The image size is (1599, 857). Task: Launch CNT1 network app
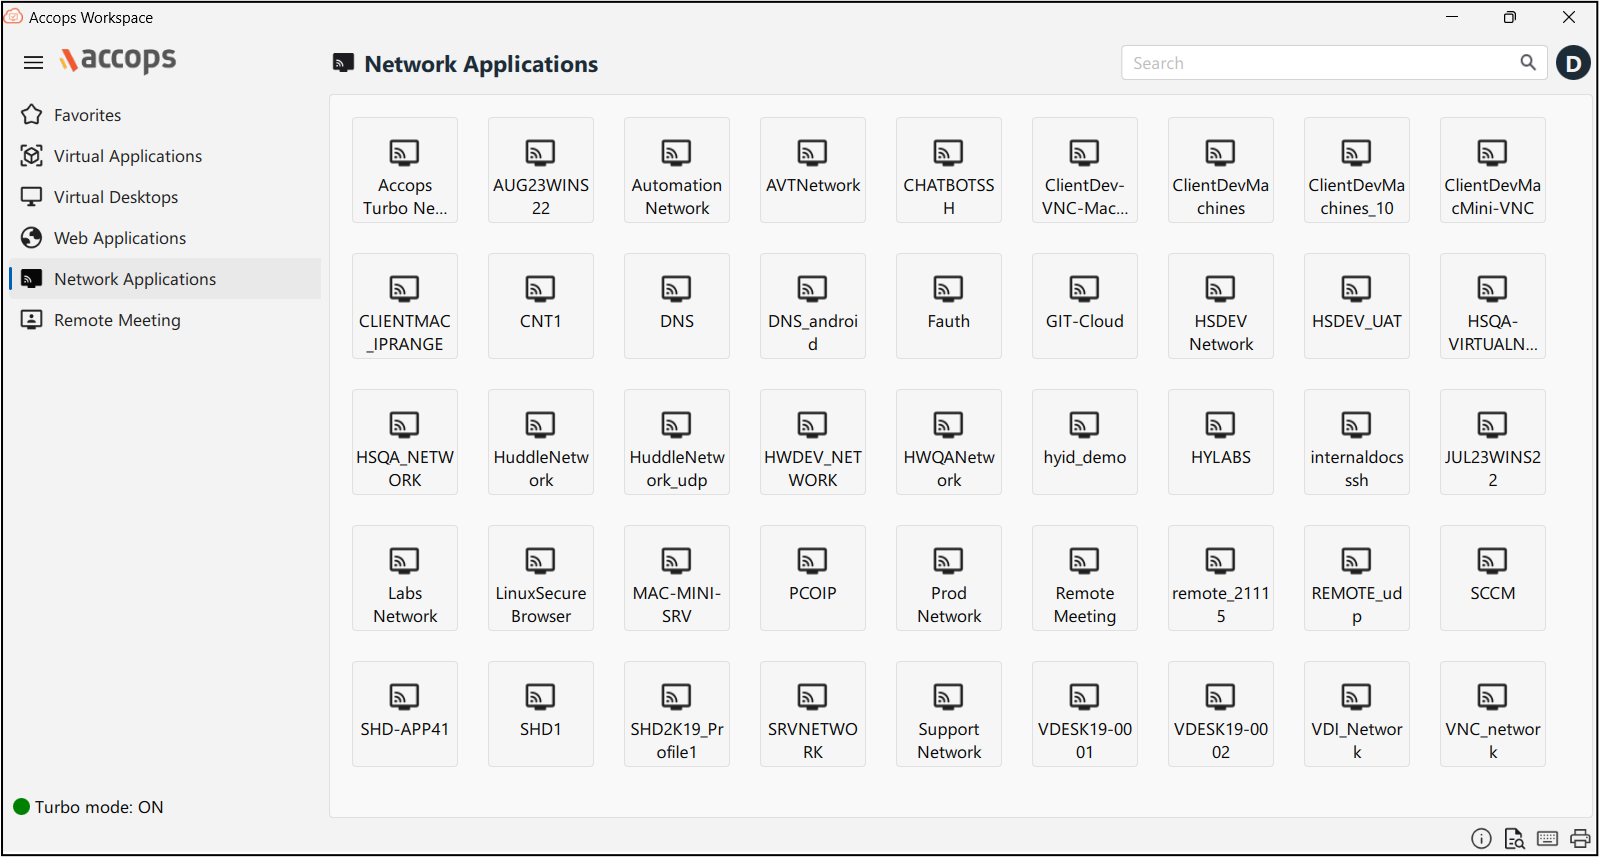541,306
